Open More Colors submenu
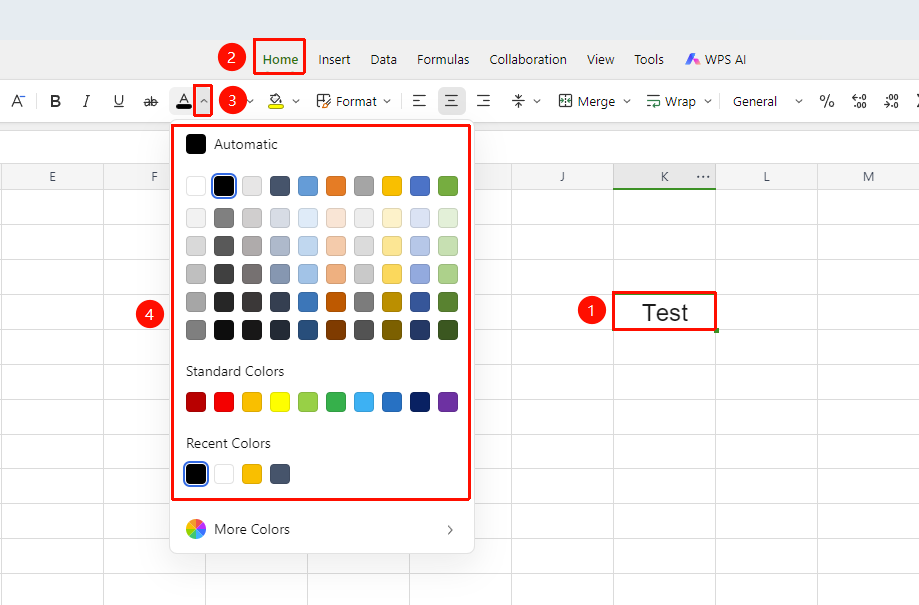The image size is (919, 605). (x=321, y=529)
